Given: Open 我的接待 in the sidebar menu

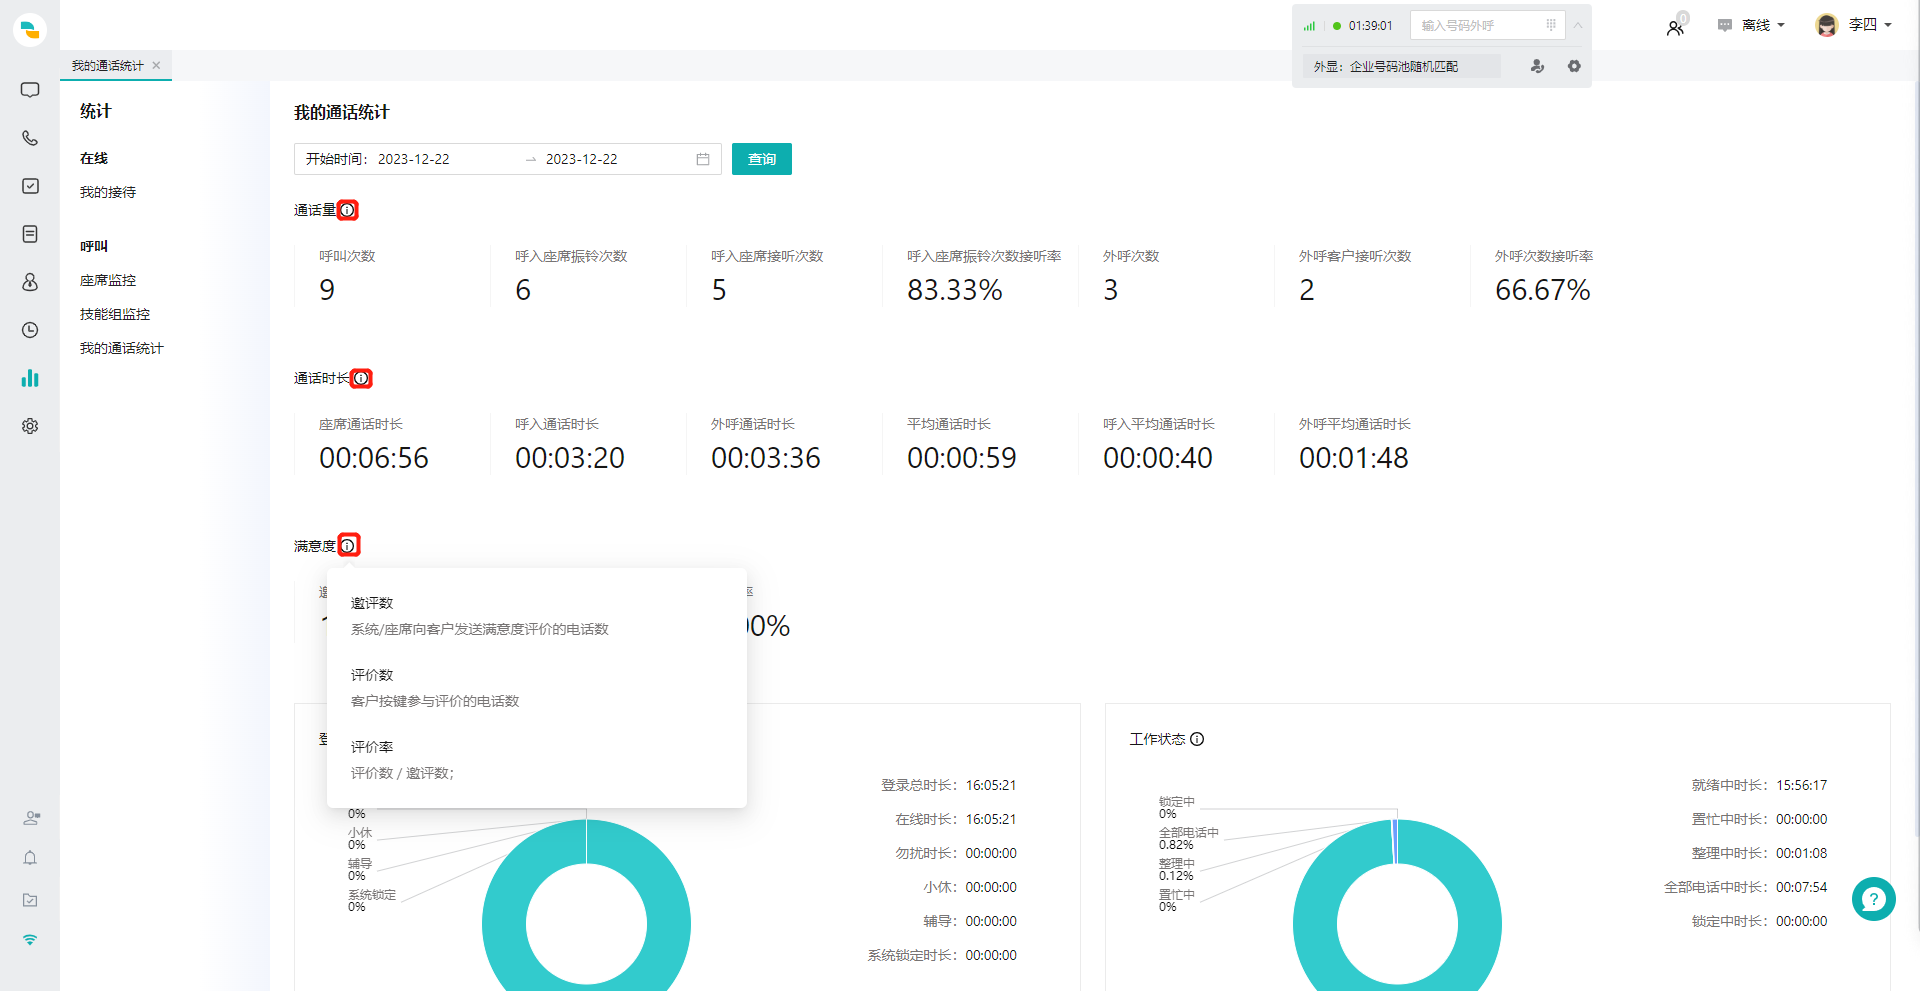Looking at the screenshot, I should tap(108, 192).
